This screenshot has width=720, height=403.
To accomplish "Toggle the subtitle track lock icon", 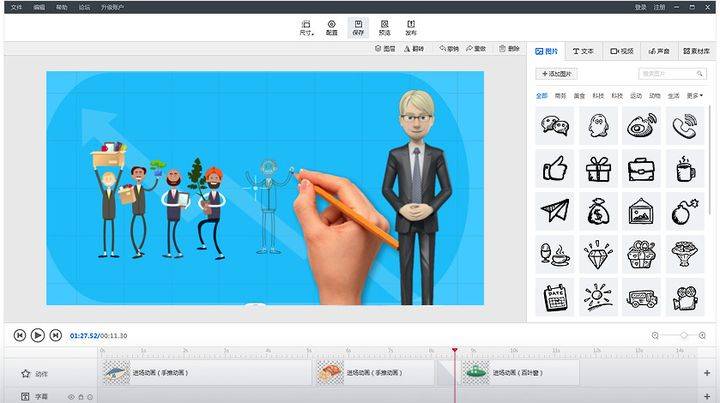I will click(81, 397).
